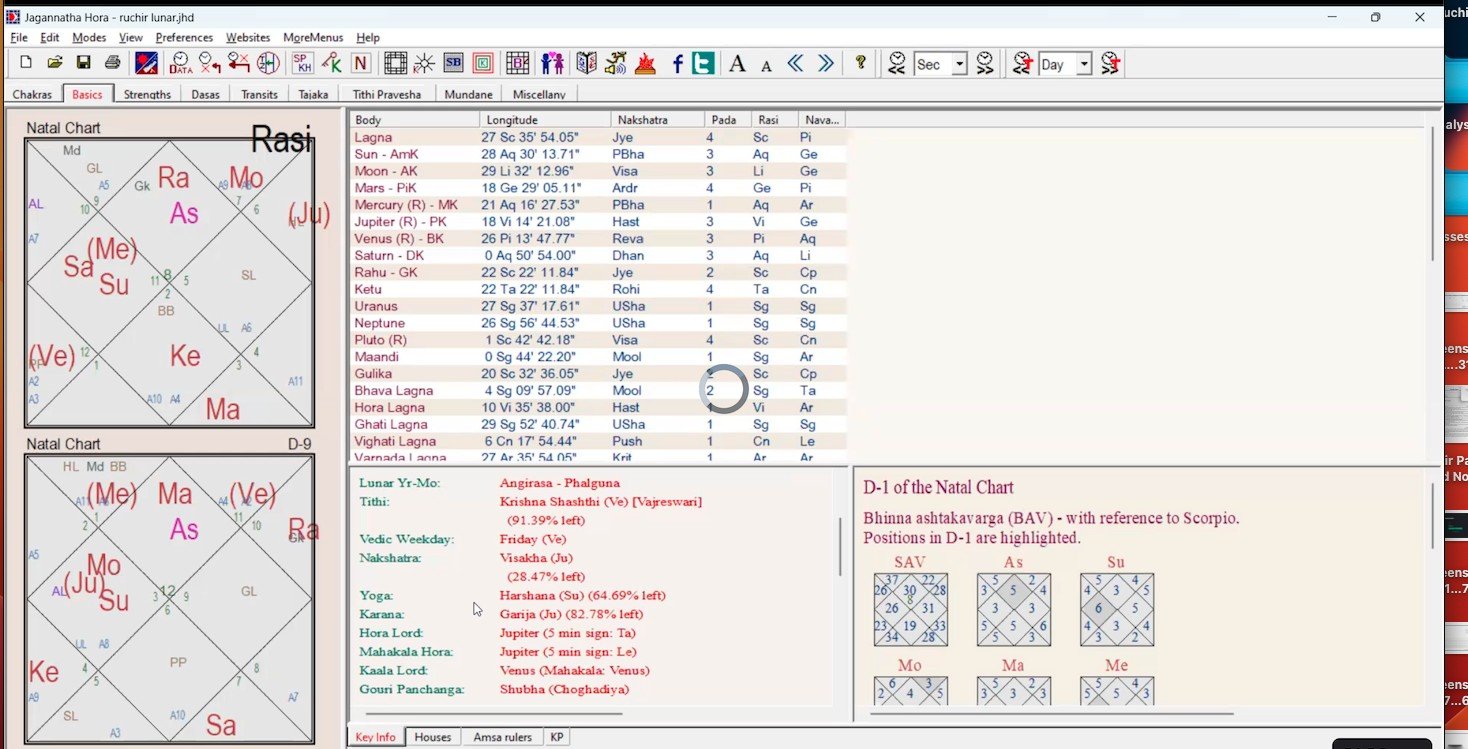The width and height of the screenshot is (1468, 749).
Task: Click the couple compatibility icon
Action: (x=552, y=64)
